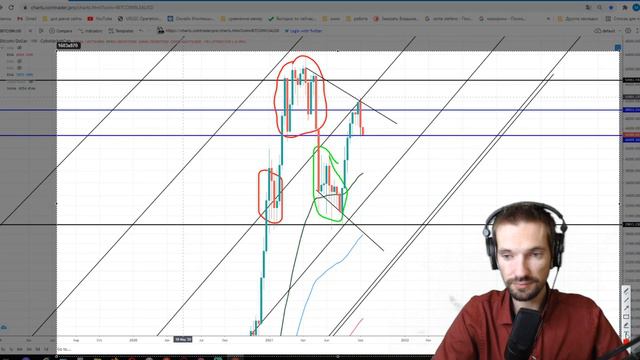Expand the bookmarks overflow chevron

coord(548,19)
